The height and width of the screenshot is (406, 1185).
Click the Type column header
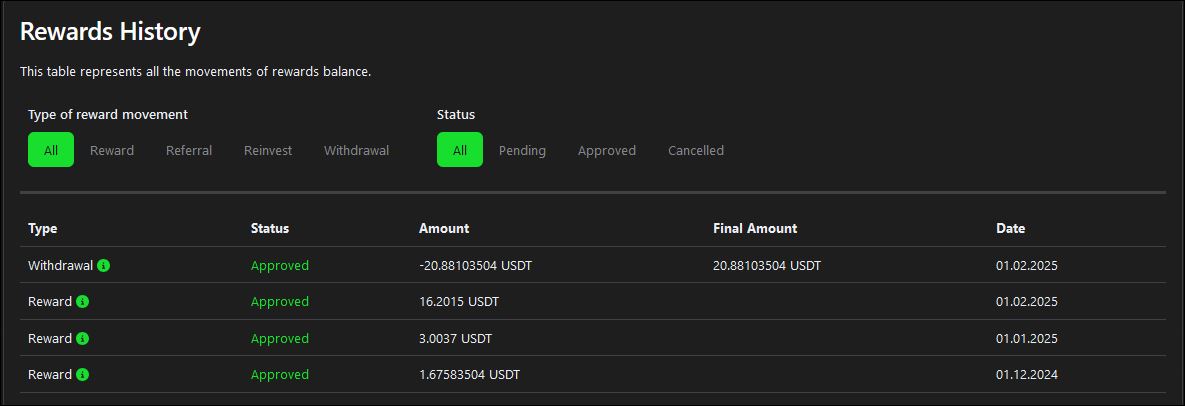(x=42, y=228)
